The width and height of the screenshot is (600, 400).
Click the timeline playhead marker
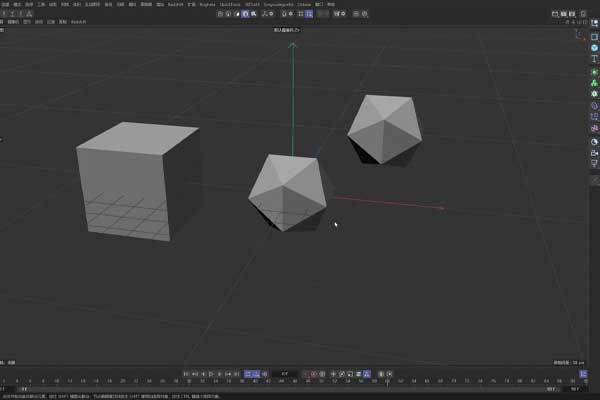click(x=387, y=381)
